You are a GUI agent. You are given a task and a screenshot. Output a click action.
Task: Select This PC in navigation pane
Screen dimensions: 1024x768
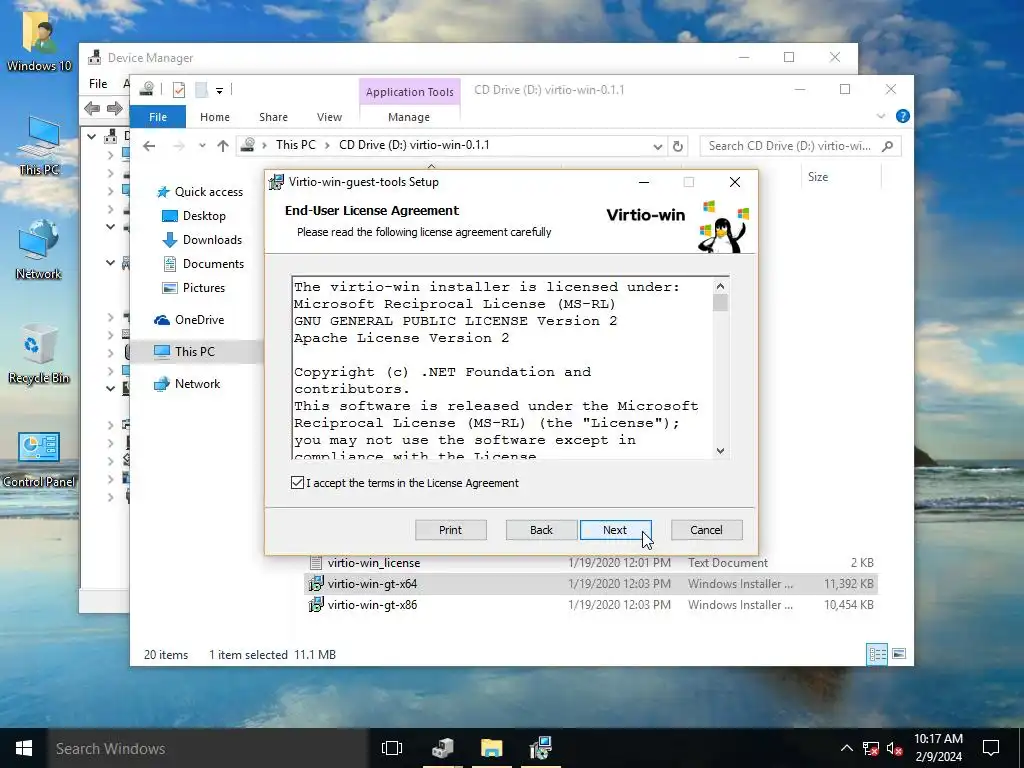point(184,351)
